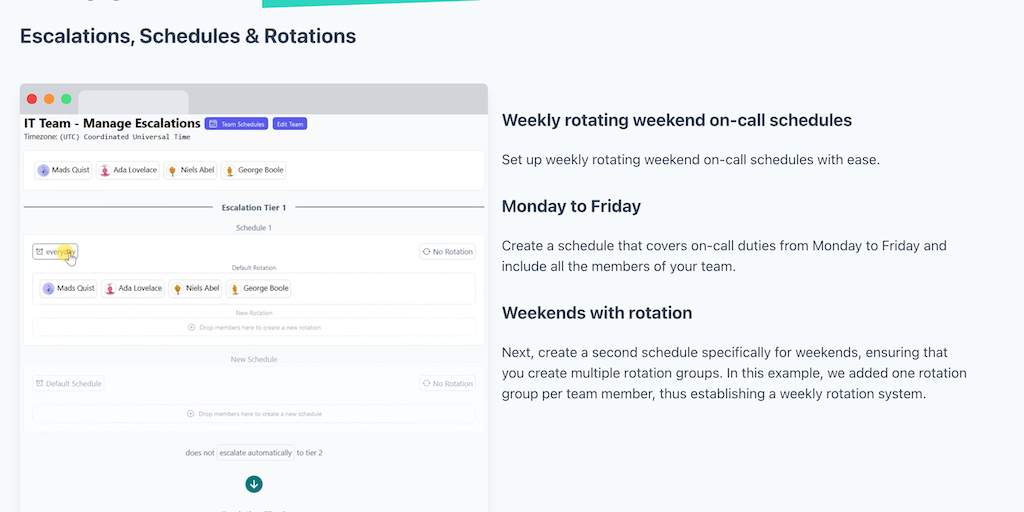Open Schedule 1 'No Rotation' selector
Image resolution: width=1024 pixels, height=512 pixels.
[447, 252]
